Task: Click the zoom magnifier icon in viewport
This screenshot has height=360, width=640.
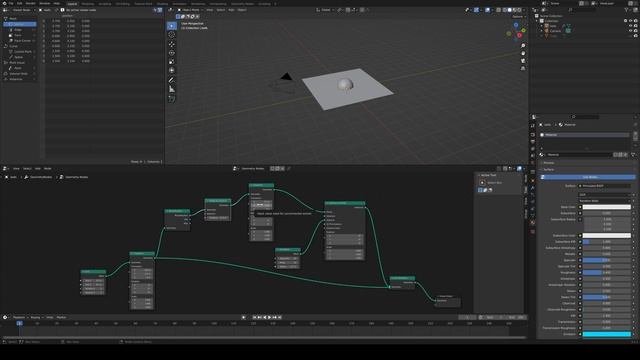Action: (x=523, y=46)
